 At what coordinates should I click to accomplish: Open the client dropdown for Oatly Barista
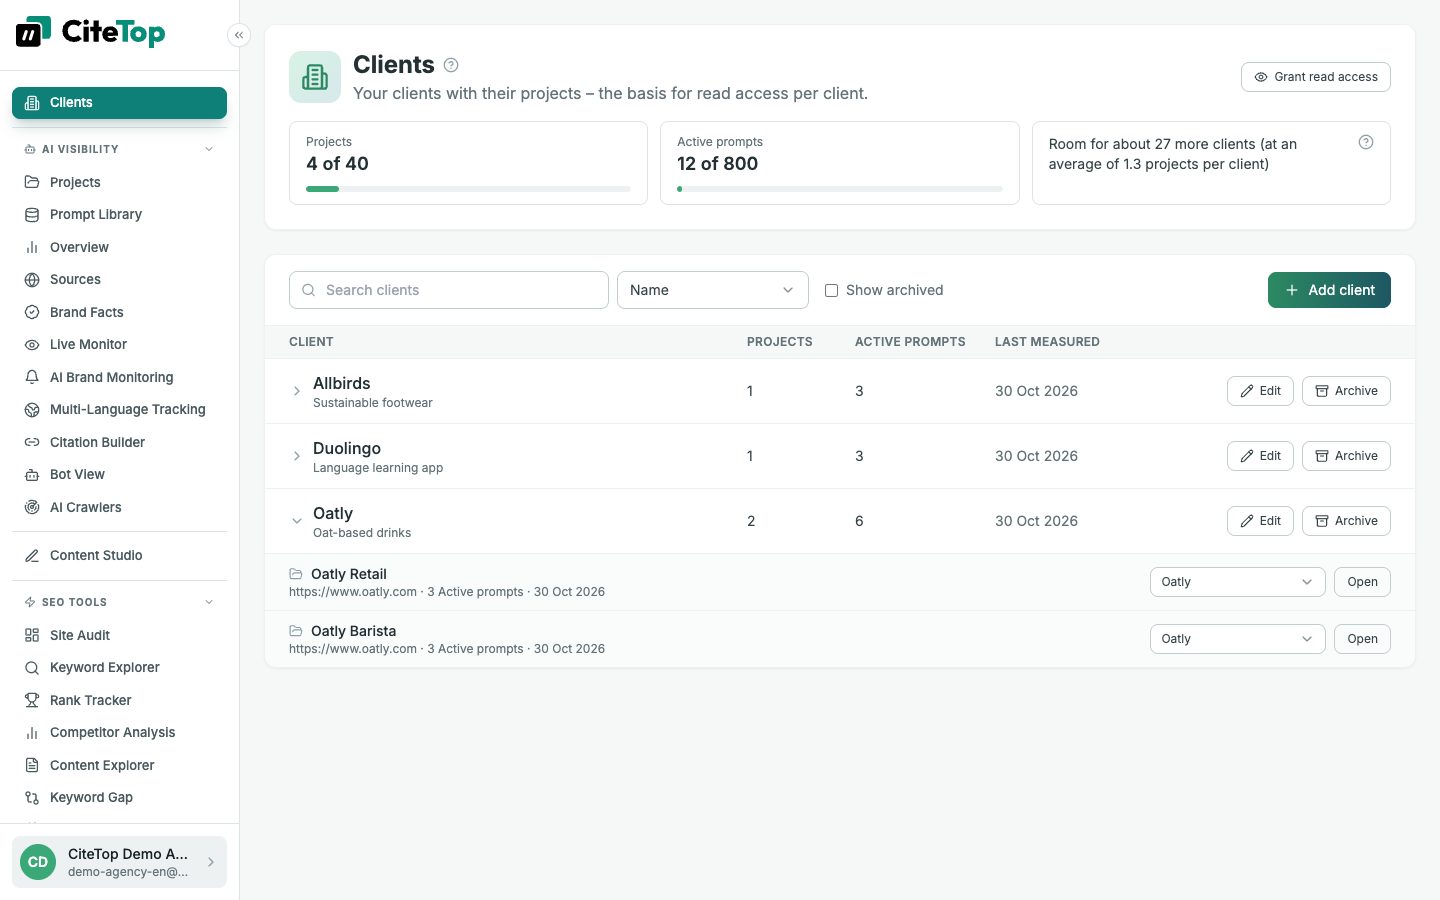[1237, 639]
